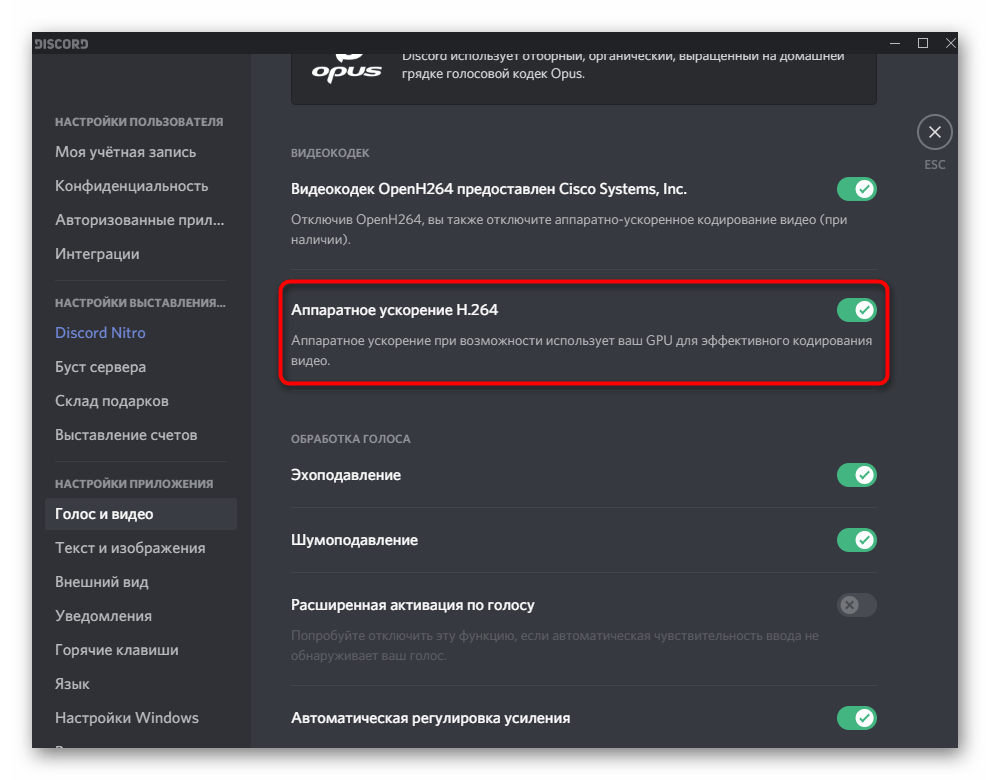Click the Discord logo in title bar
The image size is (990, 780).
(61, 44)
